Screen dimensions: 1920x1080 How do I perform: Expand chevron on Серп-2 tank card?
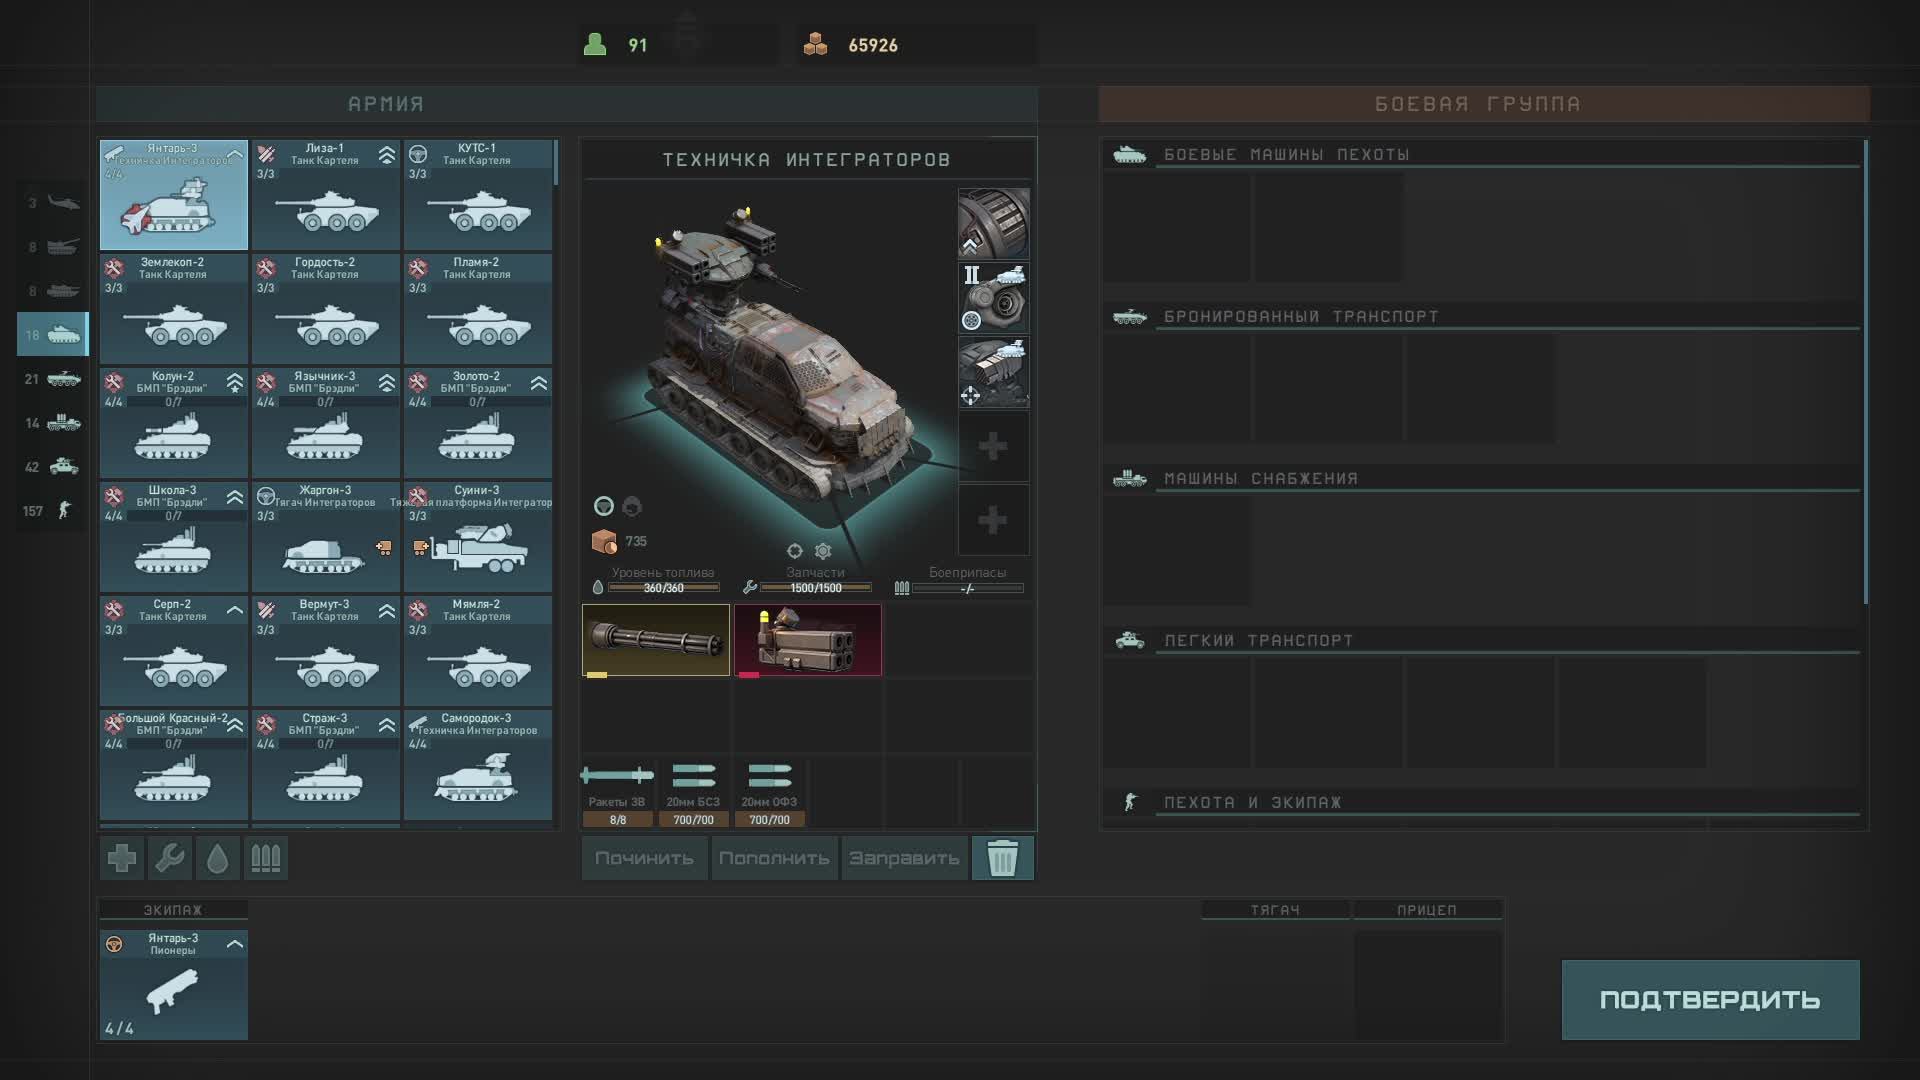(x=235, y=610)
